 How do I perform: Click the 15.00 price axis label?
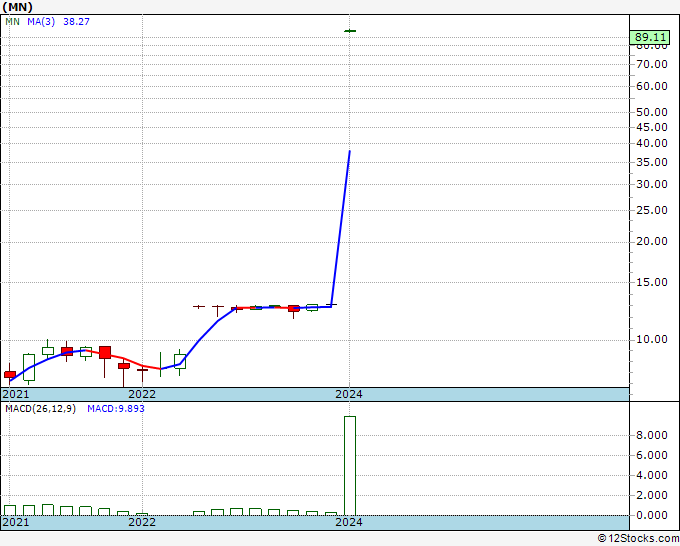tap(652, 282)
